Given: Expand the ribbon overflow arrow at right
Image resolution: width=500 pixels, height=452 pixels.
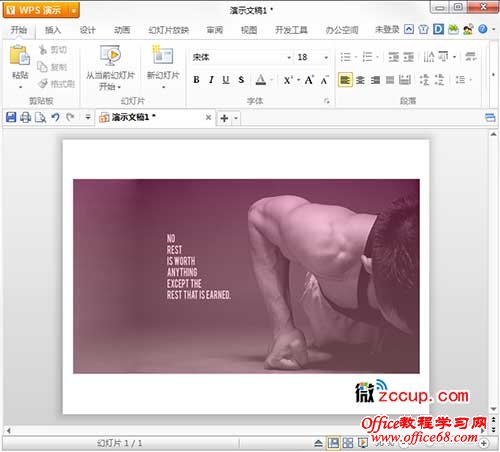Looking at the screenshot, I should (493, 75).
